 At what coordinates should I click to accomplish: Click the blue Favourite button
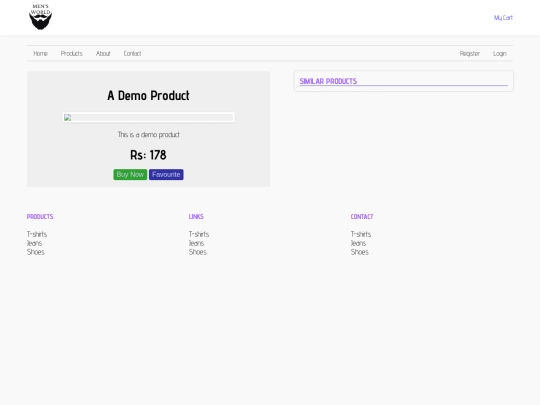[166, 175]
